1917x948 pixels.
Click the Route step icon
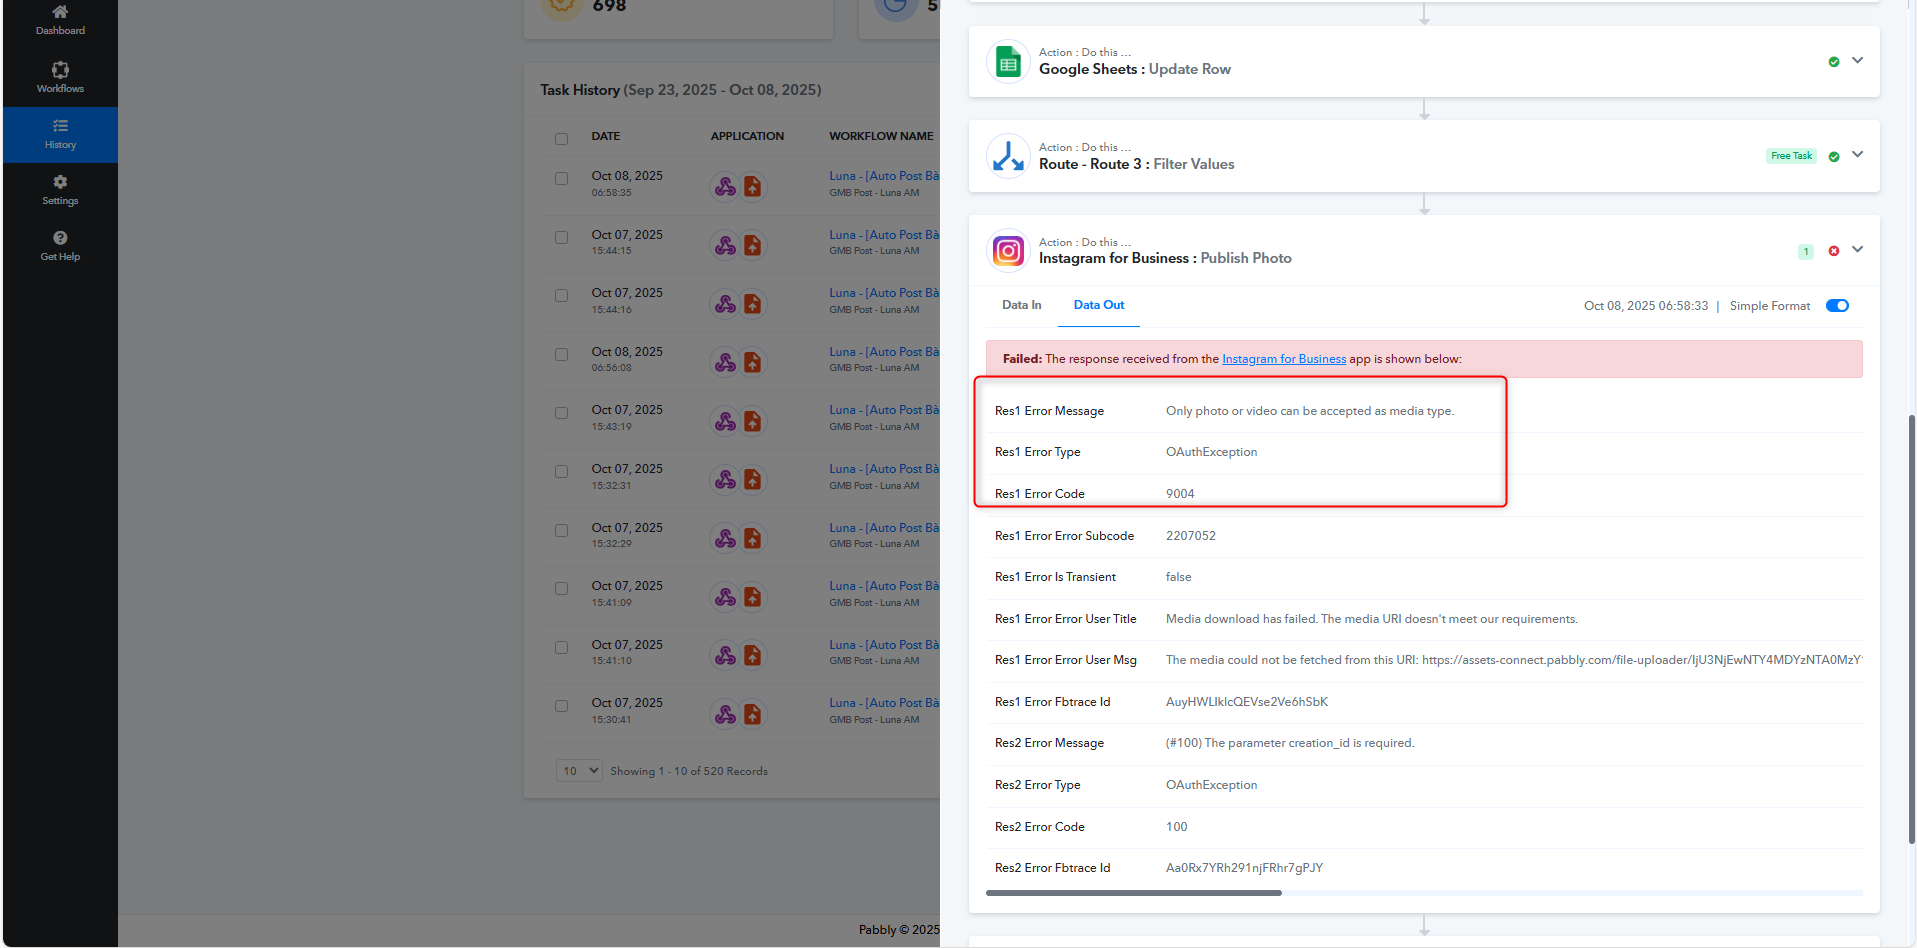pyautogui.click(x=1008, y=157)
